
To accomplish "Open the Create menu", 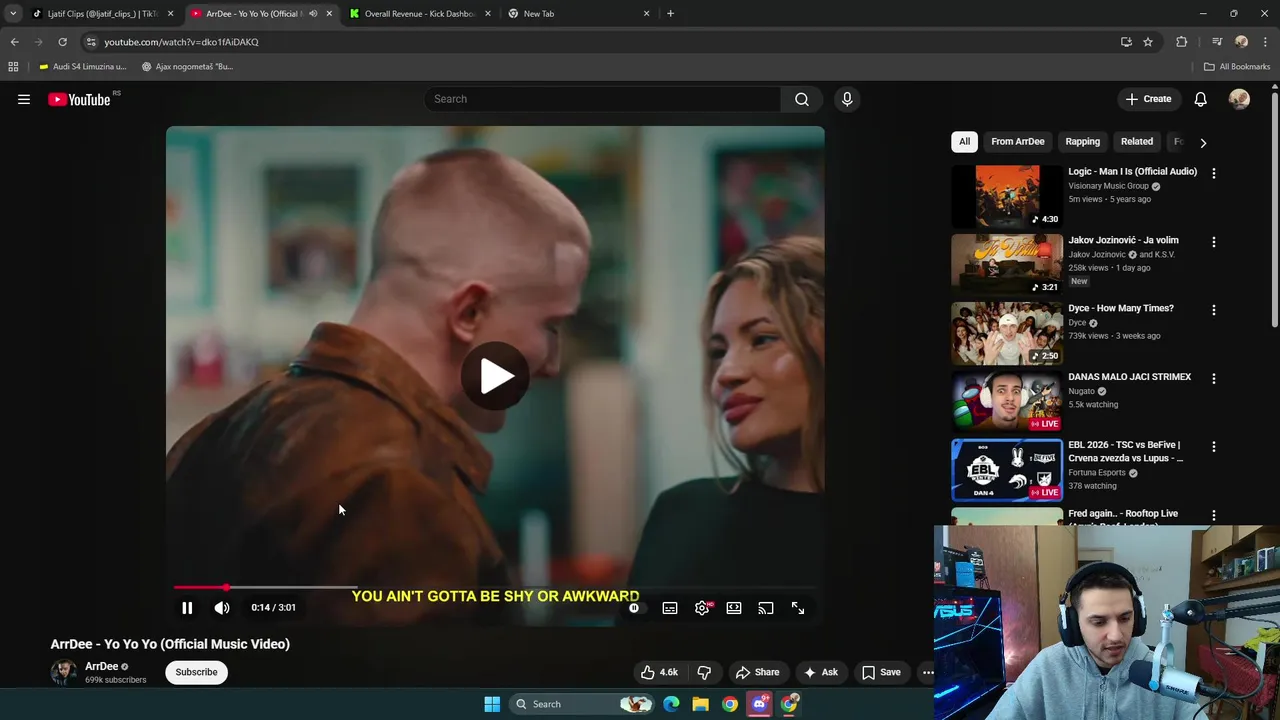I will pos(1147,99).
